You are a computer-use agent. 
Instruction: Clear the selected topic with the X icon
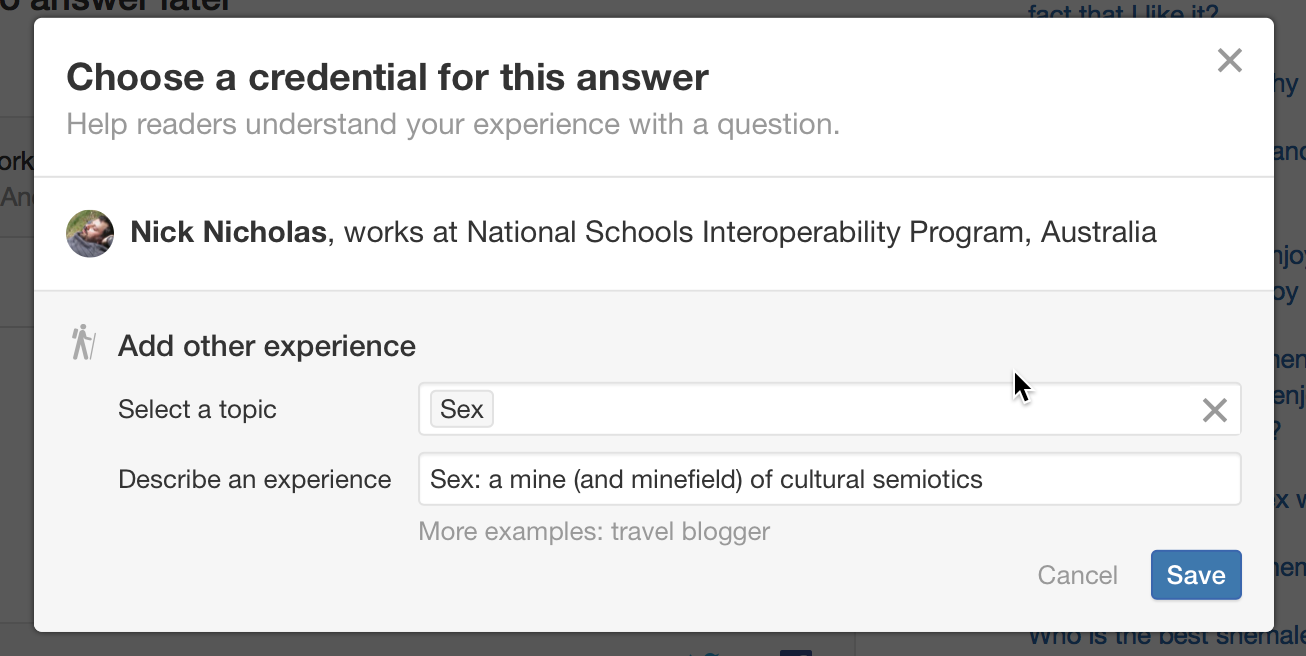[1214, 410]
